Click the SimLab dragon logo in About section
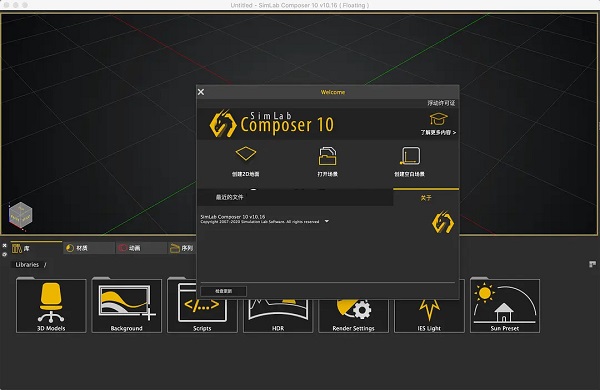 (x=443, y=222)
